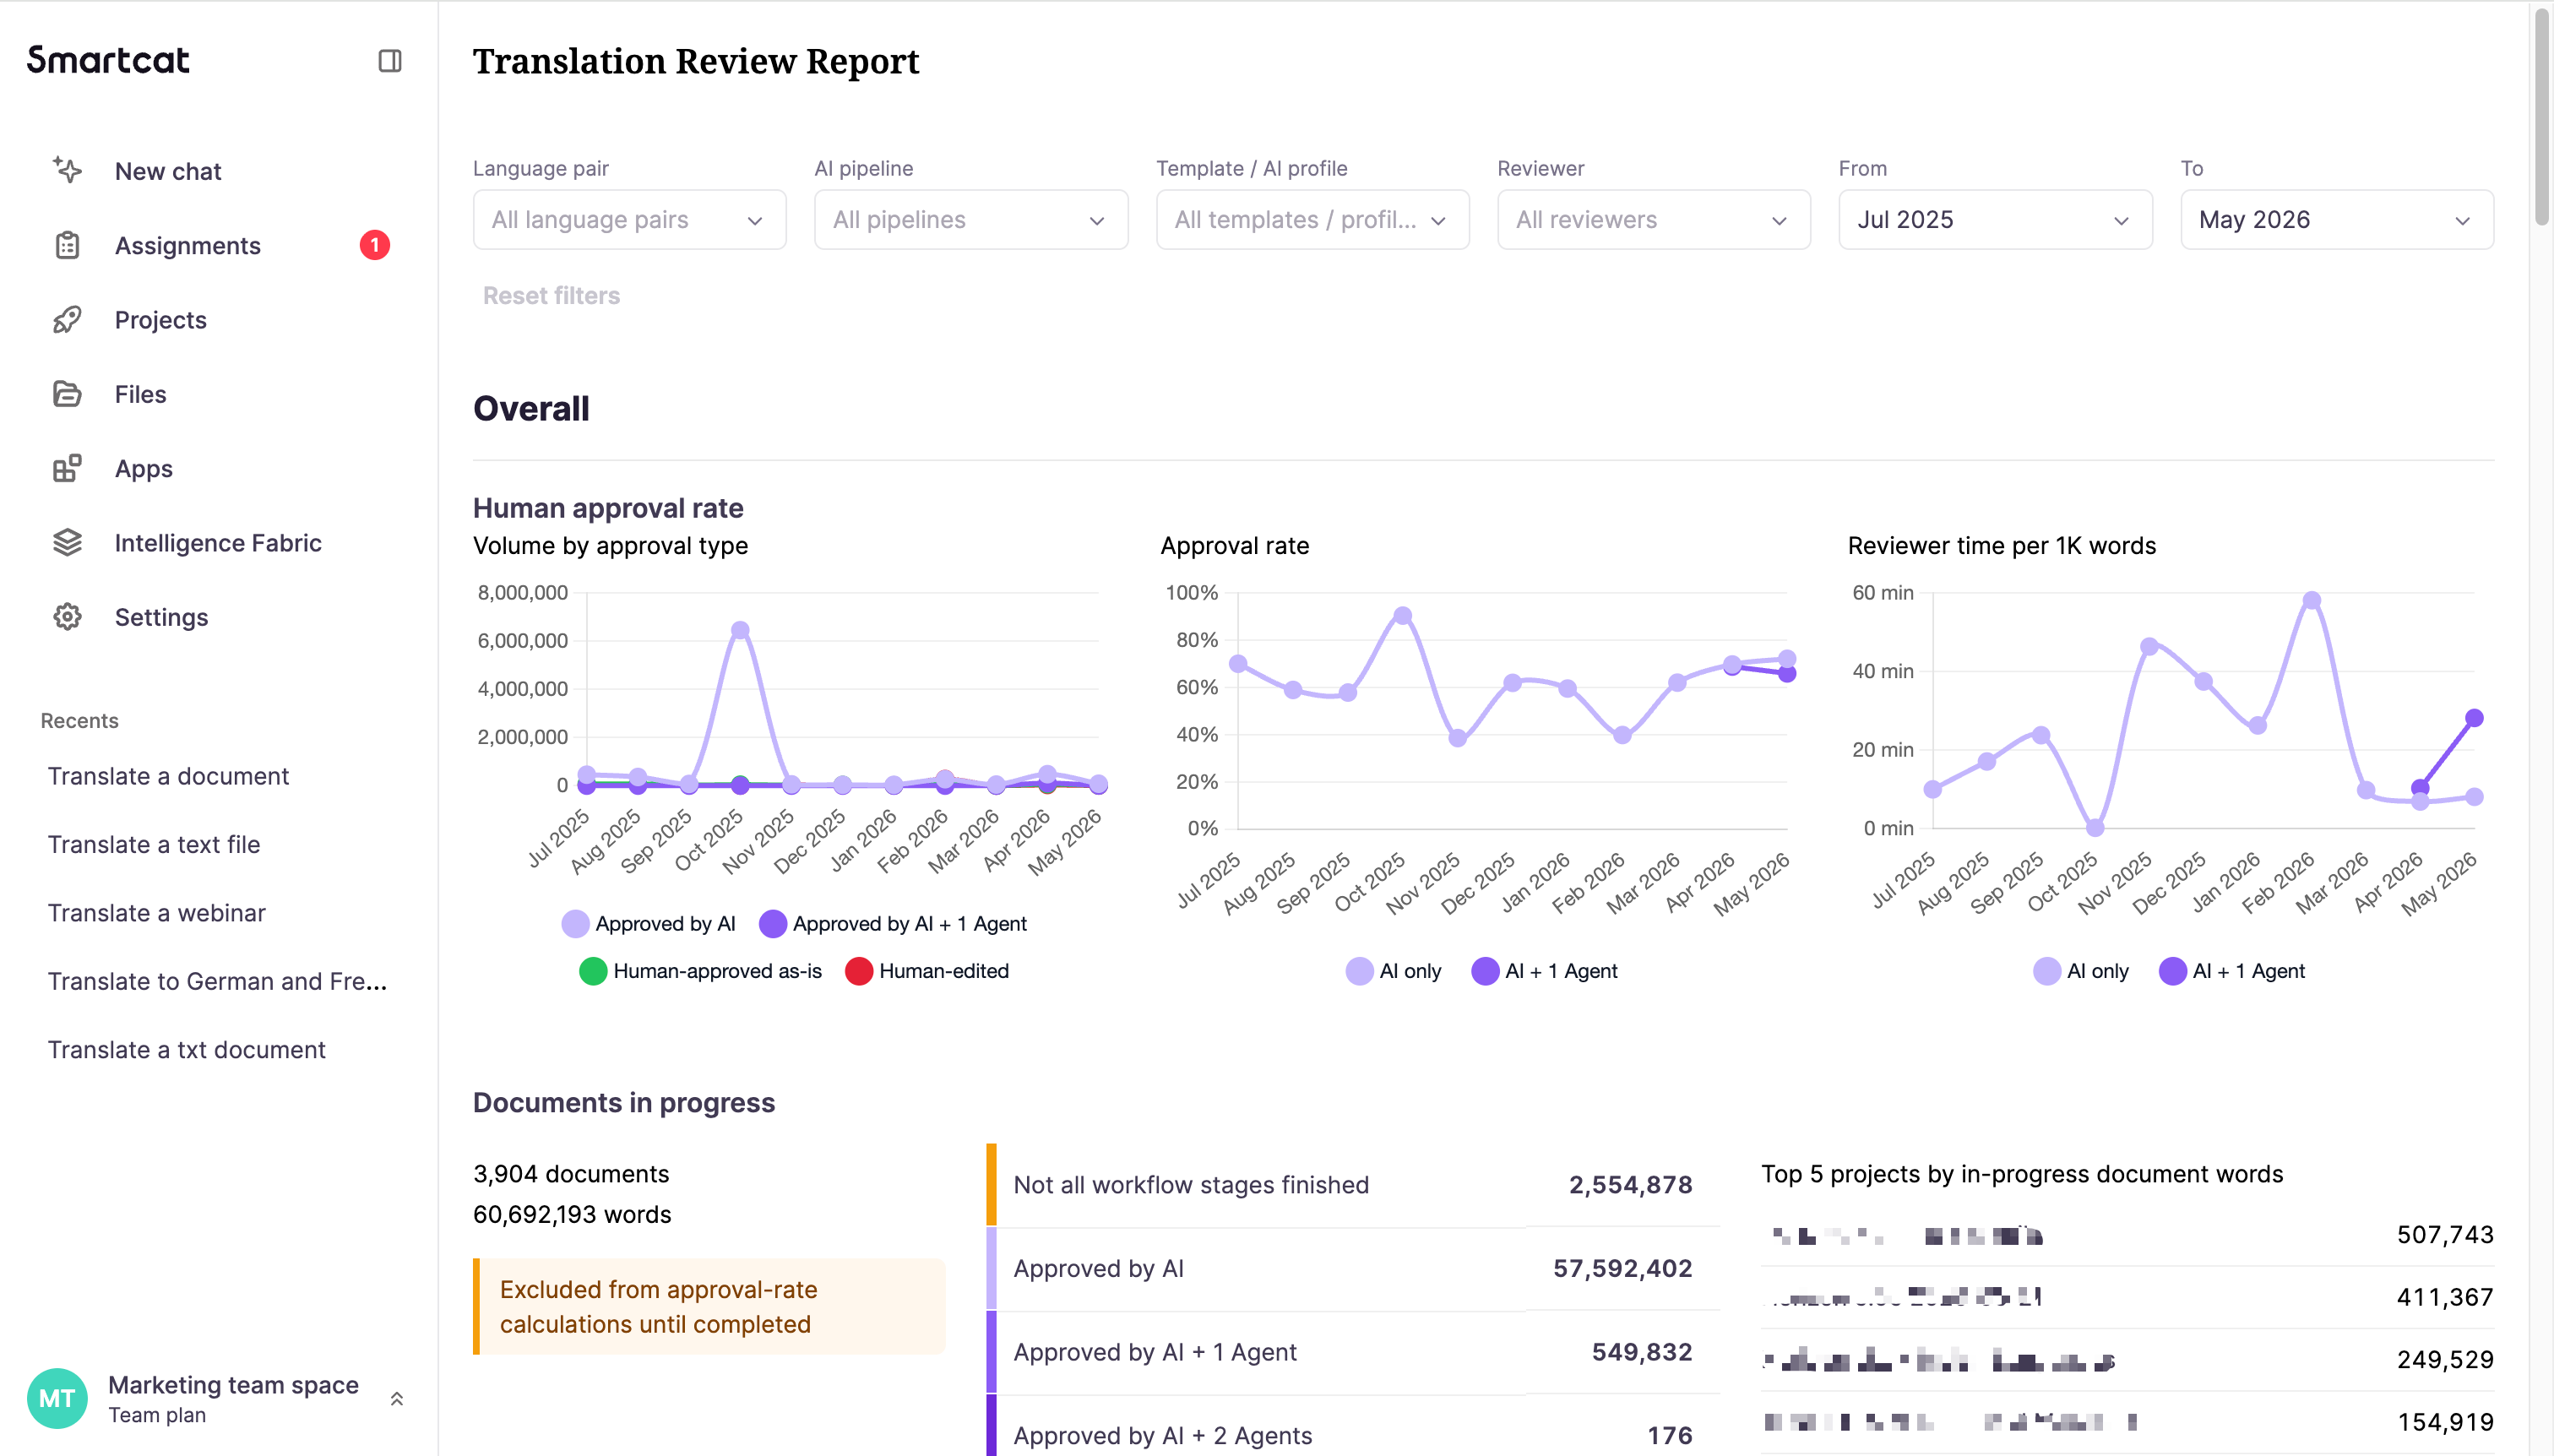Toggle the Approved by AI legend series
Viewport: 2554px width, 1456px height.
tap(649, 924)
